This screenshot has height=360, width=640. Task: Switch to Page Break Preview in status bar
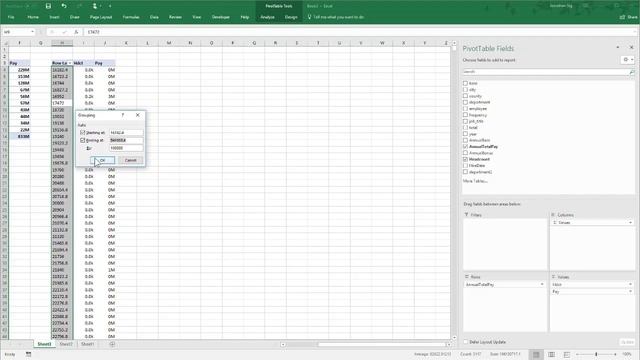point(567,354)
